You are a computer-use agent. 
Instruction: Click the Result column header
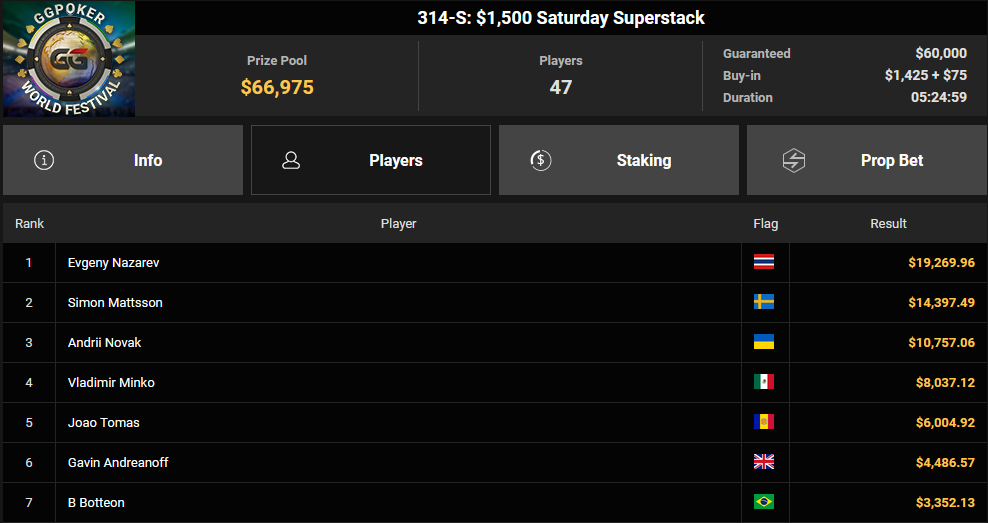click(888, 224)
